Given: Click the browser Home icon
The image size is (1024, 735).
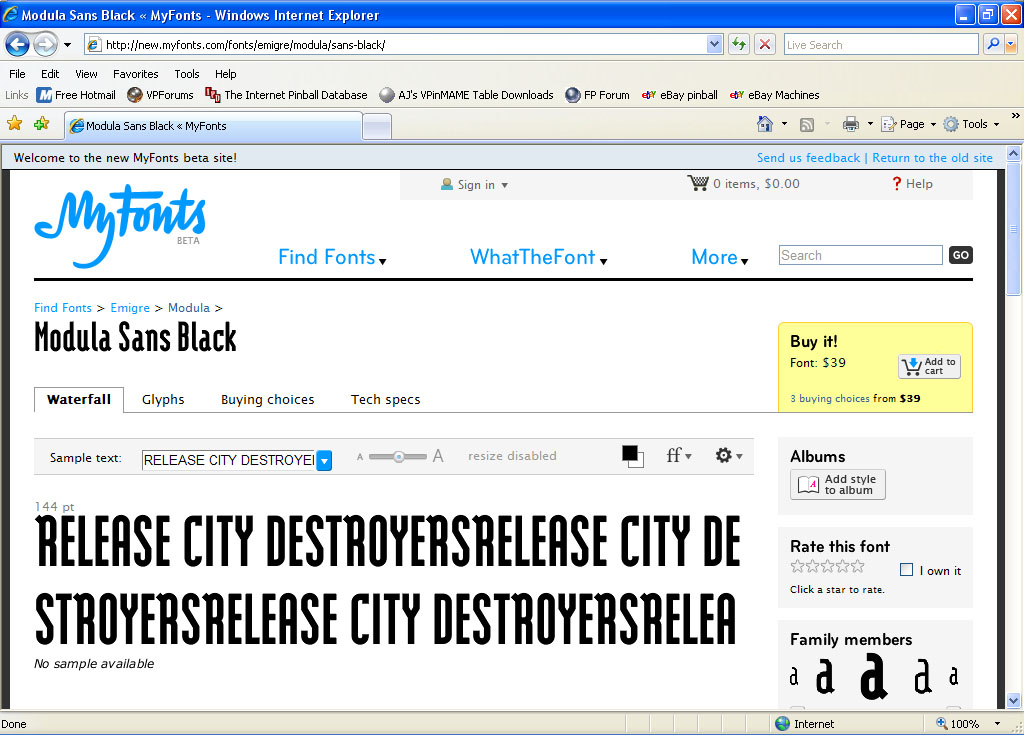Looking at the screenshot, I should (765, 124).
